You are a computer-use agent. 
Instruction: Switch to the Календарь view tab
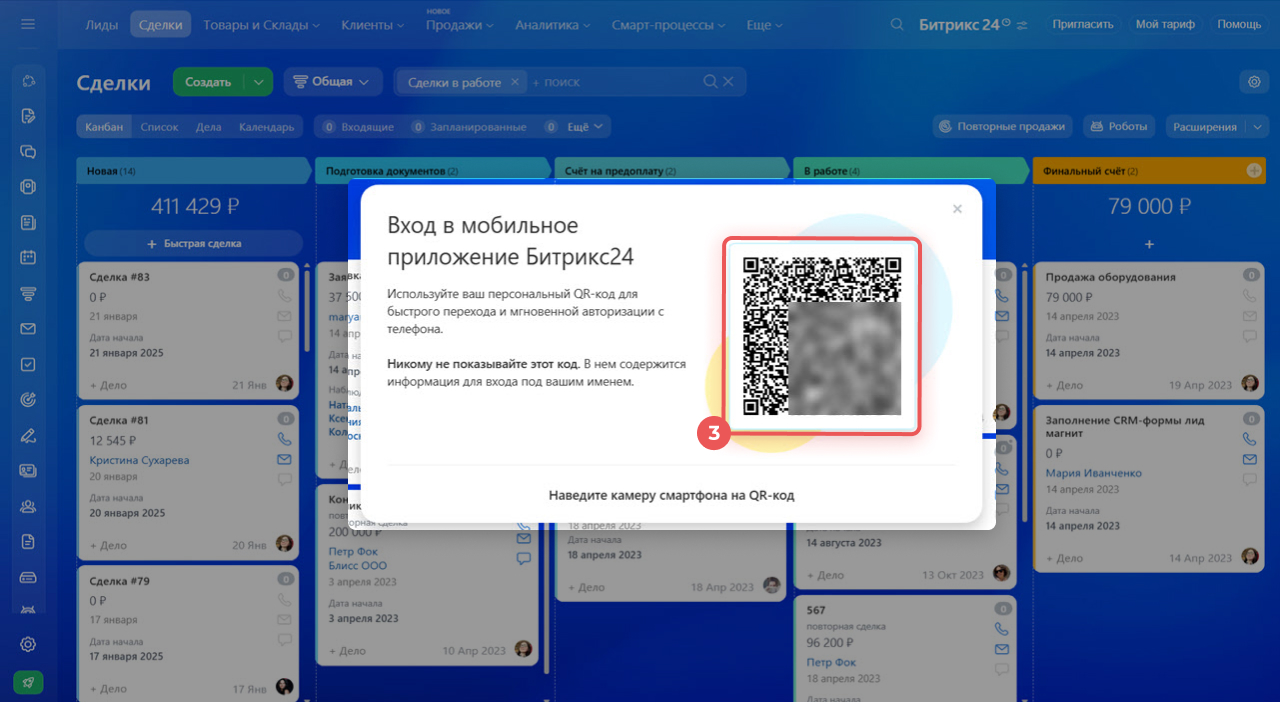266,127
